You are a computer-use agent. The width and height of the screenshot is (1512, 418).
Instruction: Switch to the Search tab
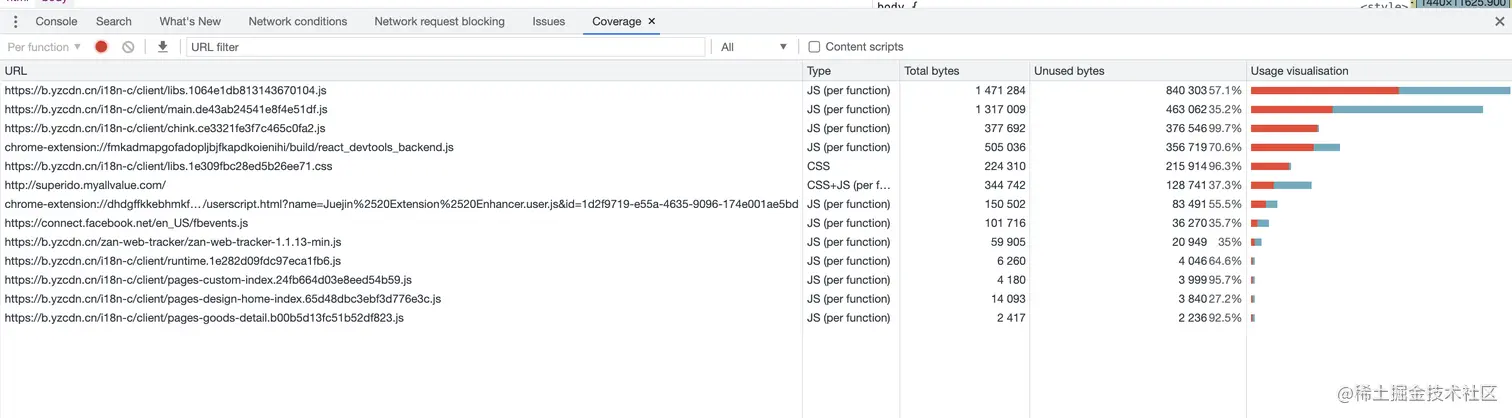pos(114,21)
